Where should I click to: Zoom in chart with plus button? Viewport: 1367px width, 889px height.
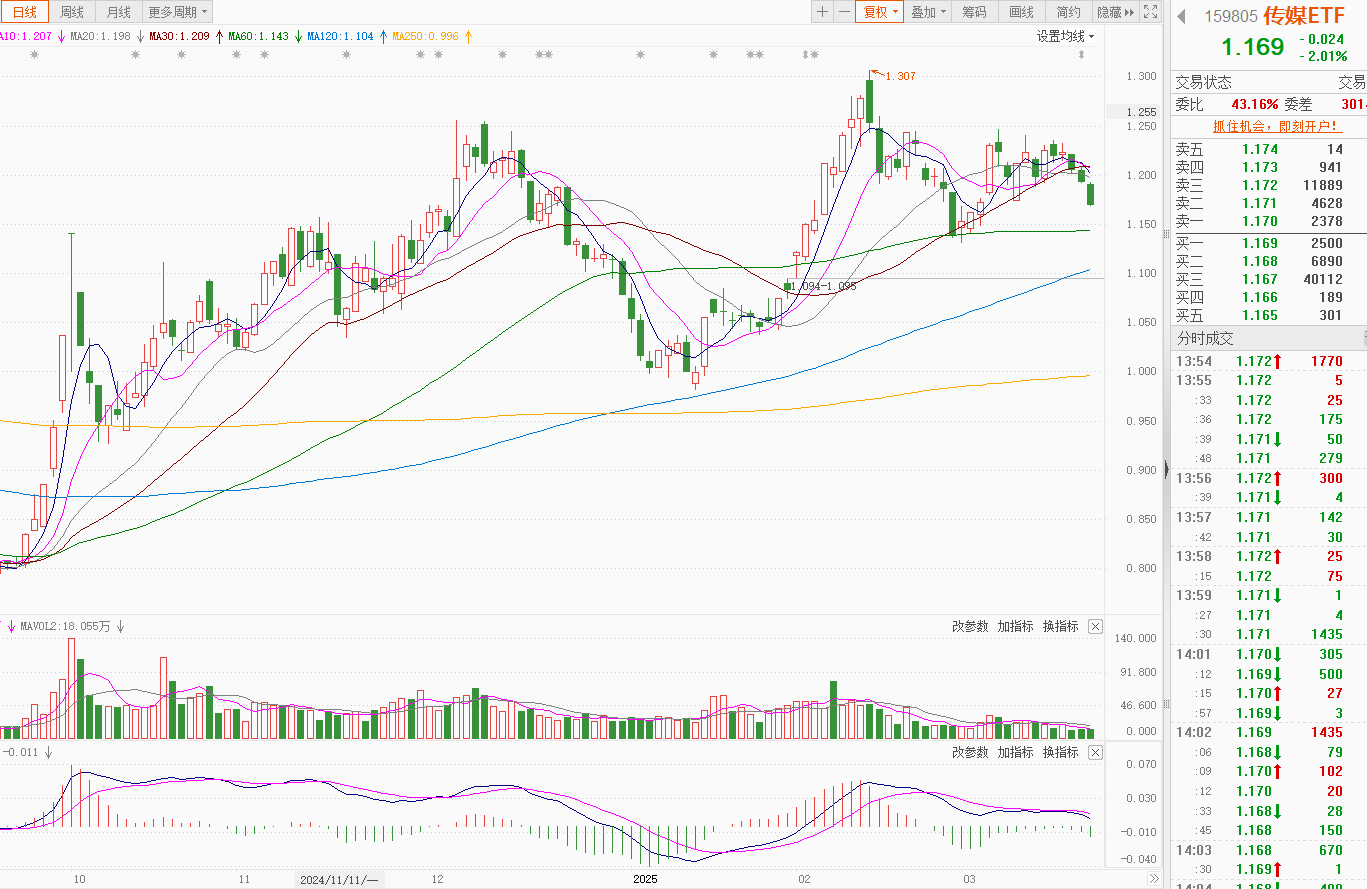pos(822,12)
